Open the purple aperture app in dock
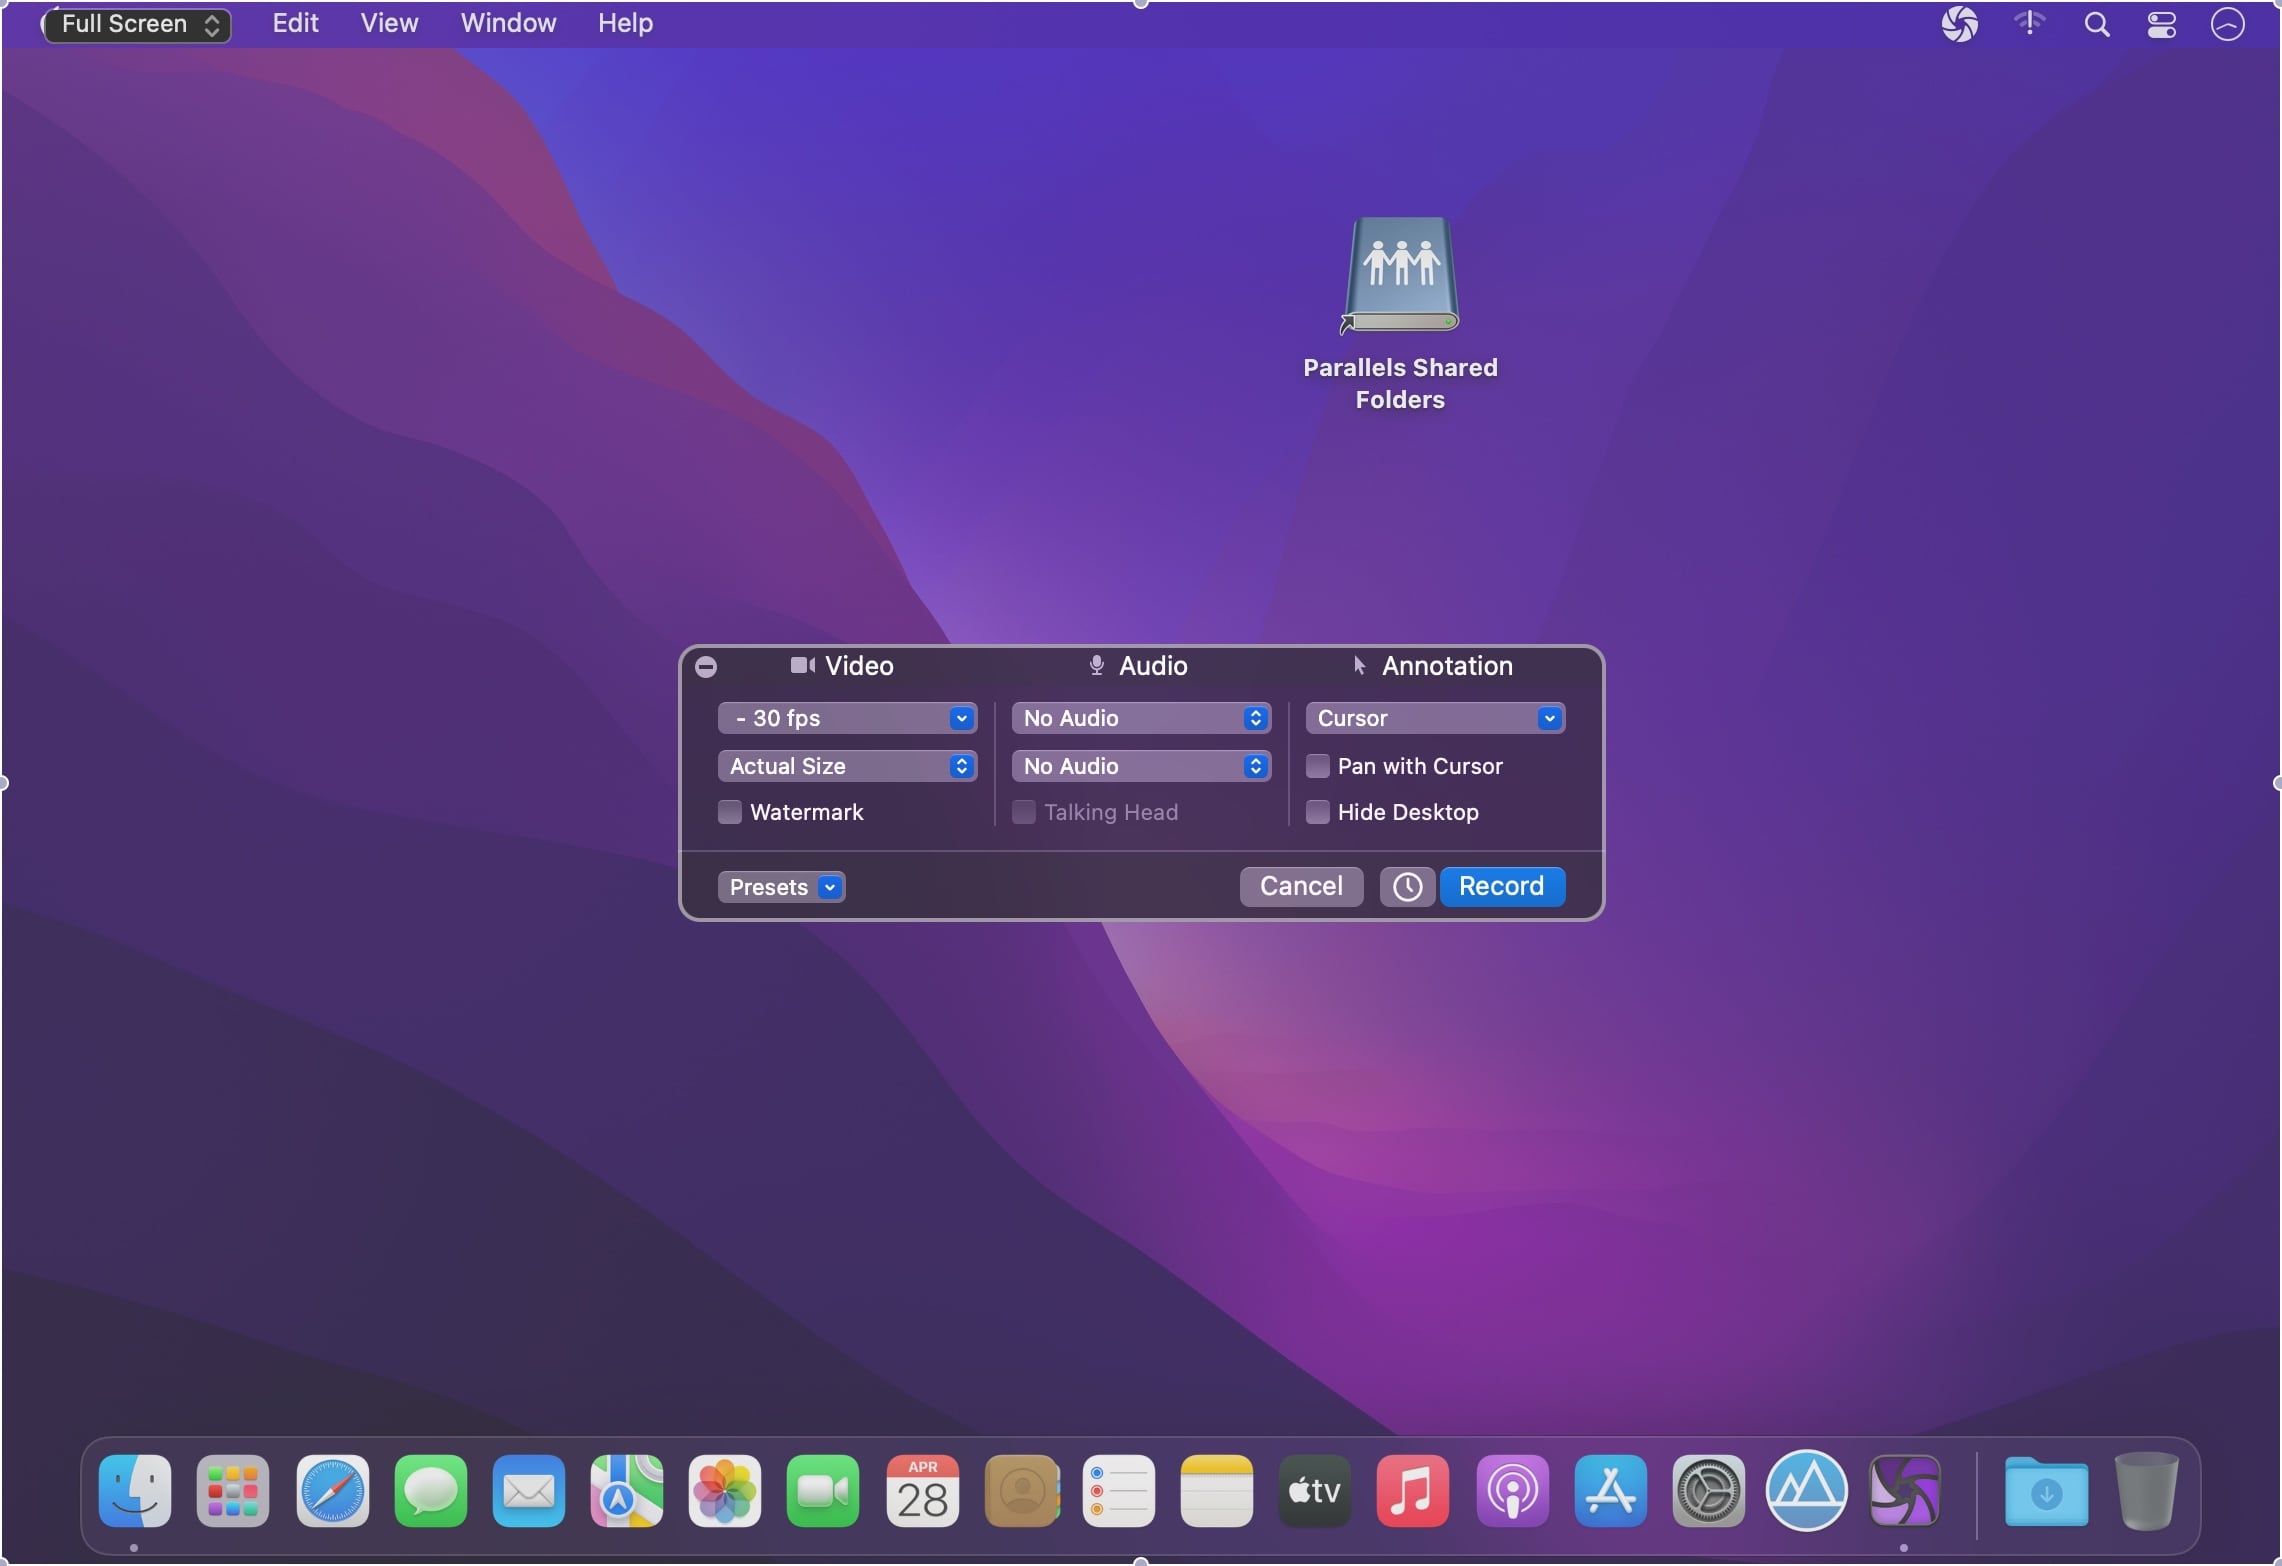This screenshot has width=2282, height=1566. [1904, 1491]
